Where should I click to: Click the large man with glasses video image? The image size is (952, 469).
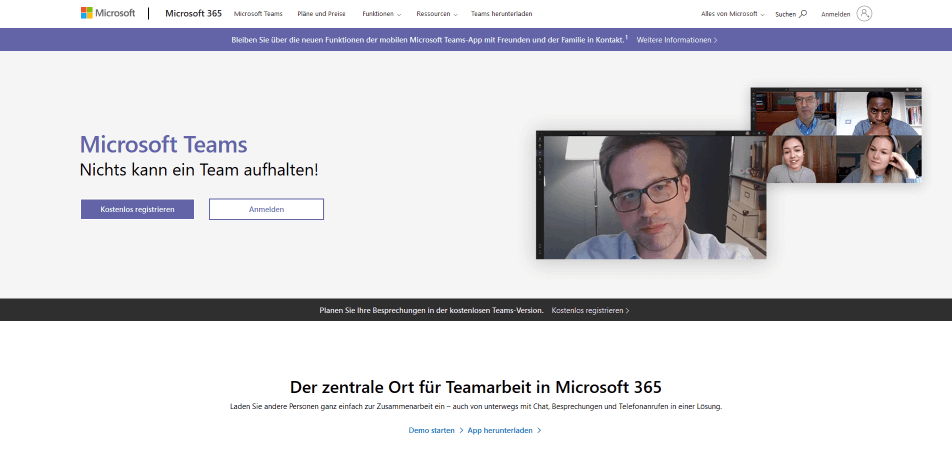[651, 194]
